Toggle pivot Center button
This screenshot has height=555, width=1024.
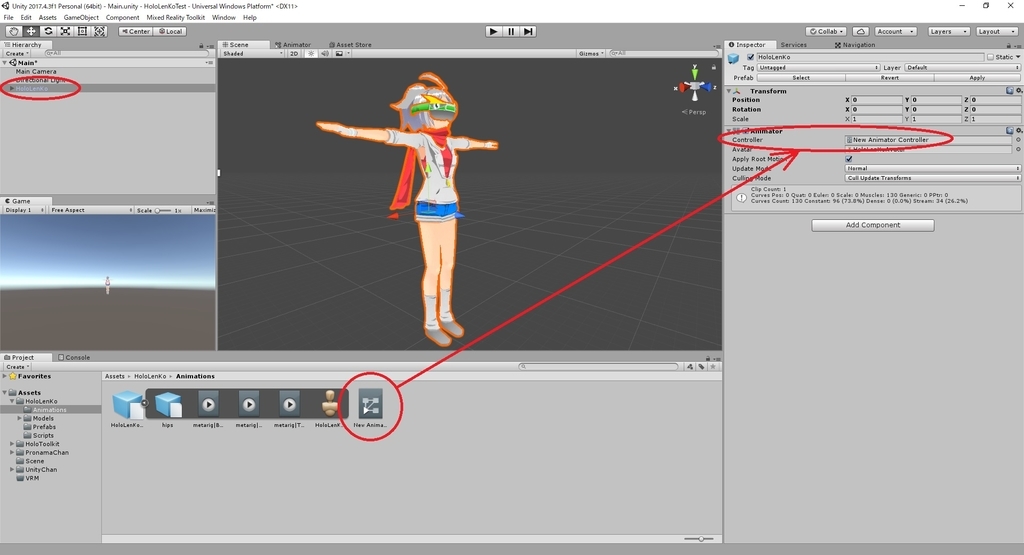click(136, 31)
